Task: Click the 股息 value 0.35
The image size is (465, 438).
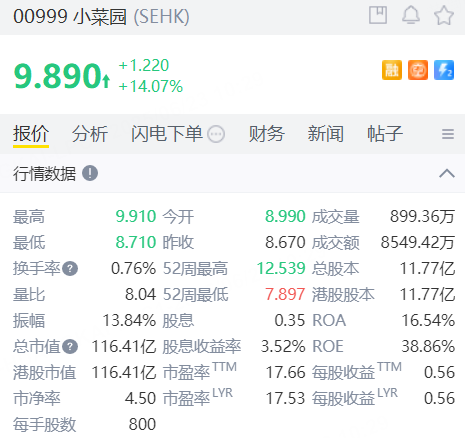Action: pos(290,320)
